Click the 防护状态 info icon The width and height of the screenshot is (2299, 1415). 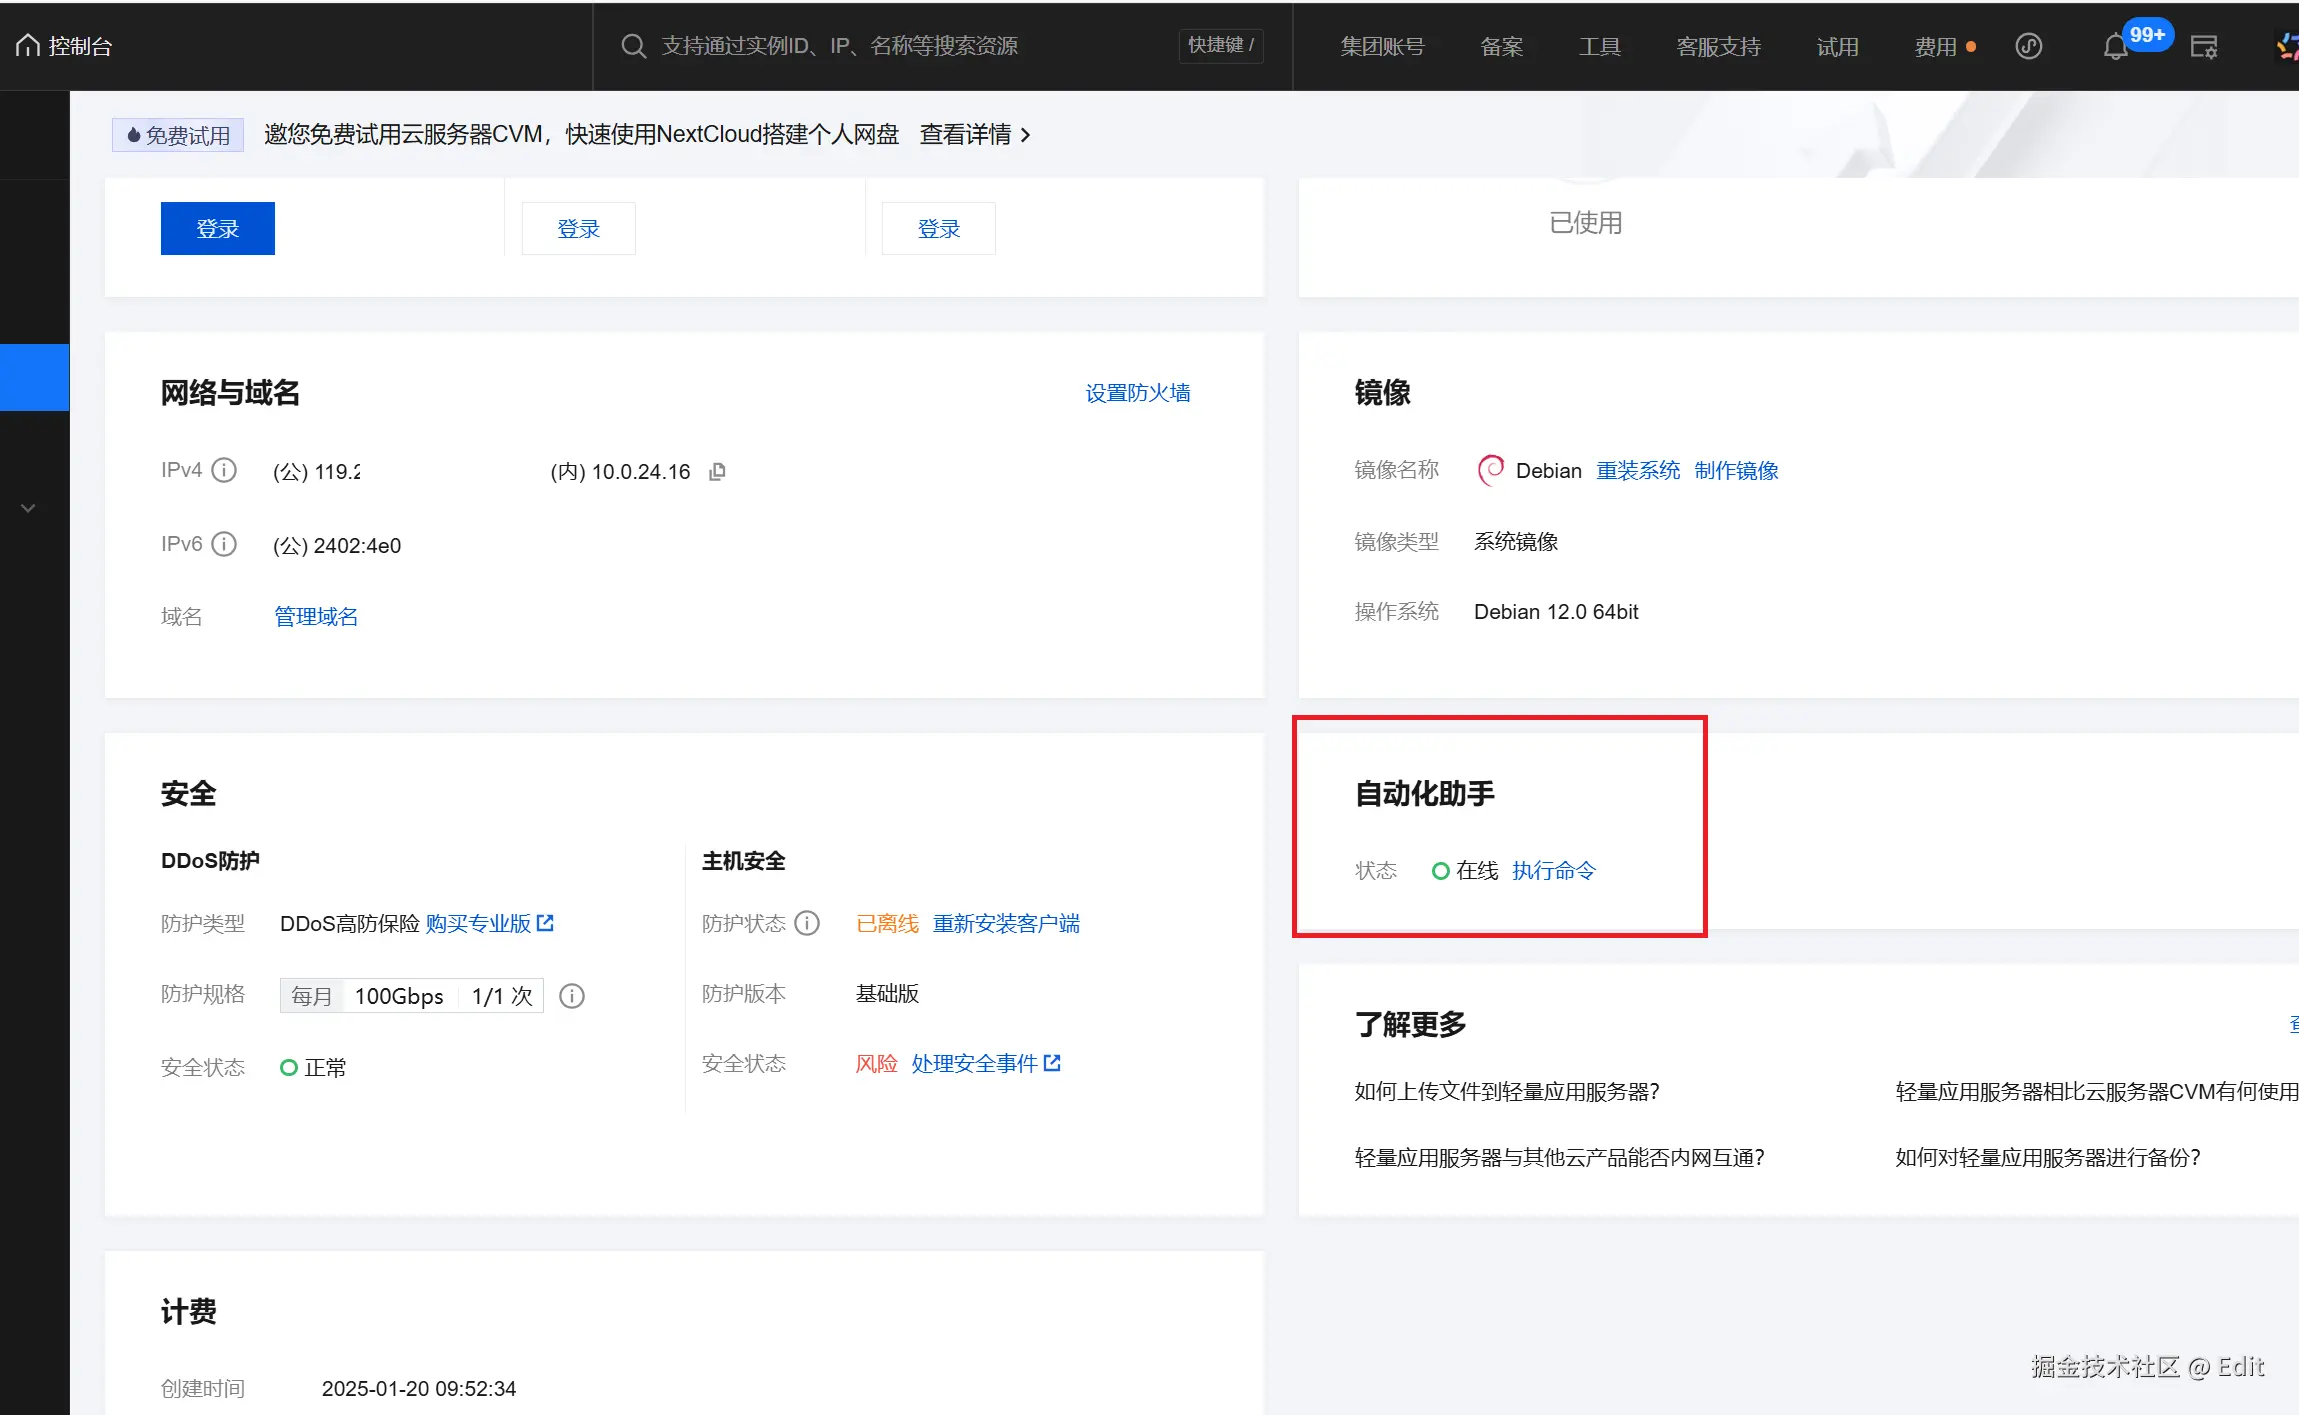point(807,923)
